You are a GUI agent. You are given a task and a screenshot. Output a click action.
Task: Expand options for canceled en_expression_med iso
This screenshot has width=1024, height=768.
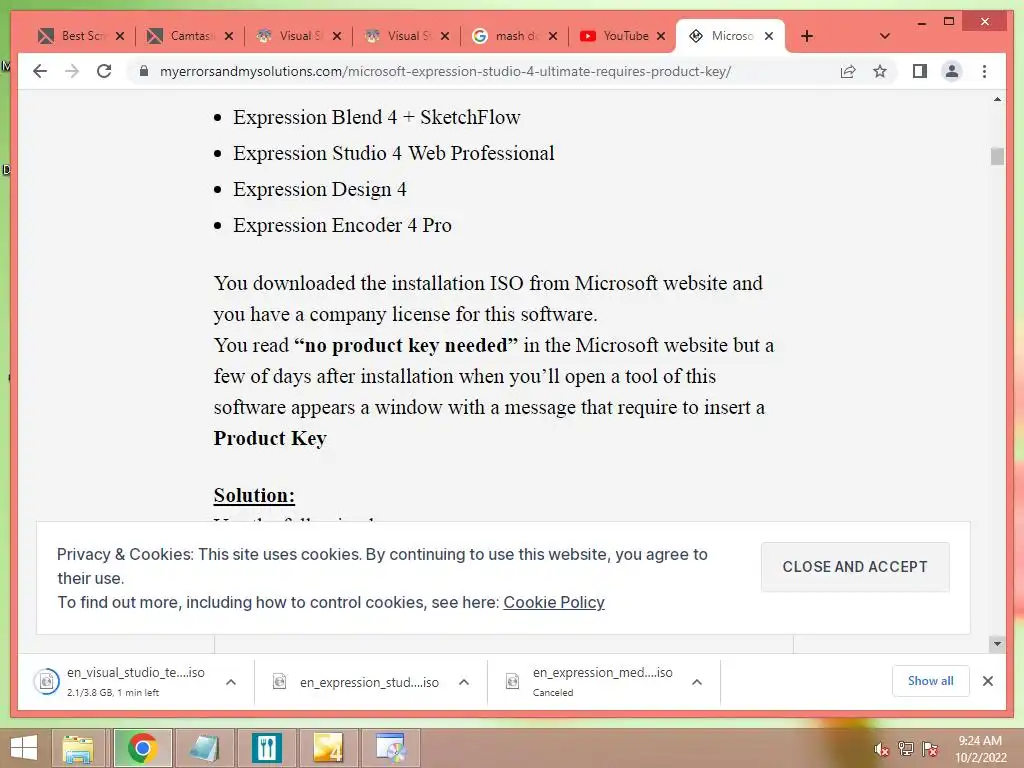click(x=697, y=682)
